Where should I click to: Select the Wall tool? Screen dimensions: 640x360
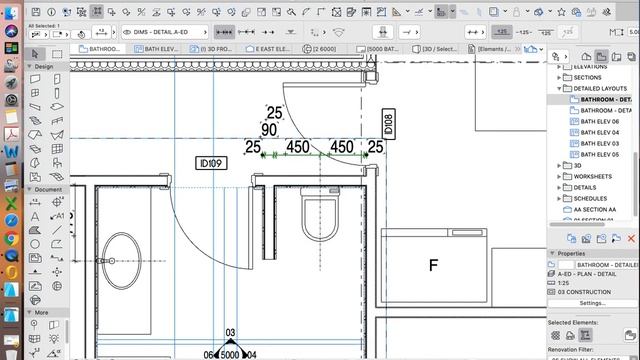pos(35,79)
